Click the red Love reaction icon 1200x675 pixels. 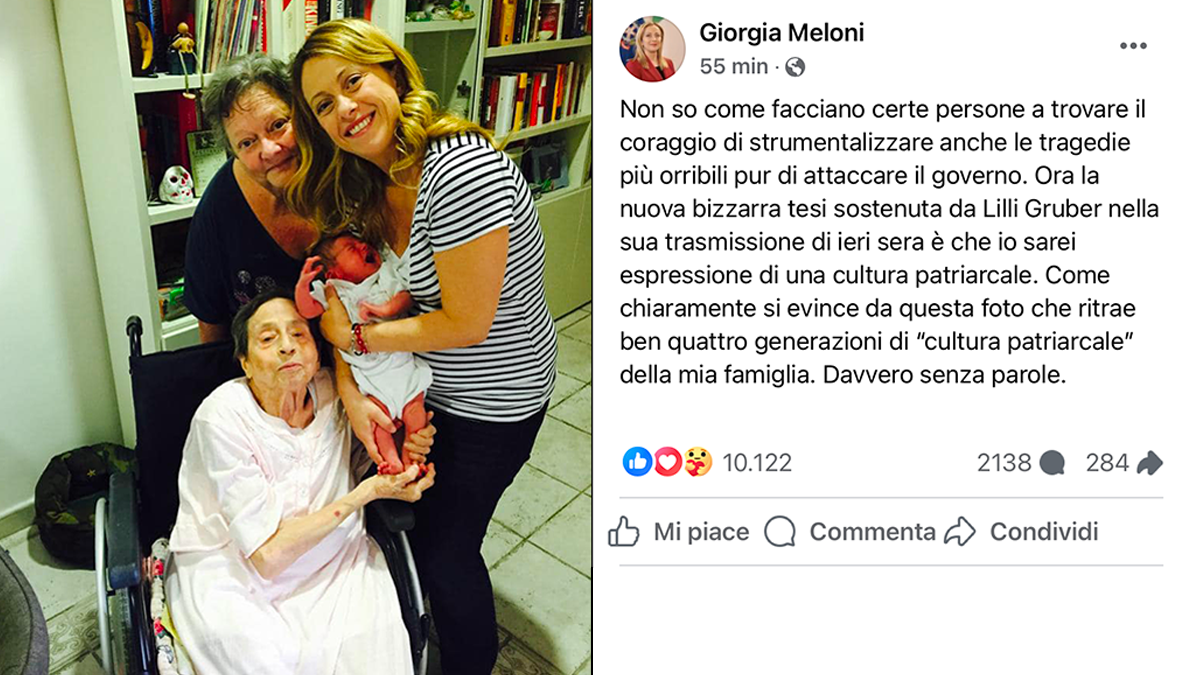tap(667, 462)
